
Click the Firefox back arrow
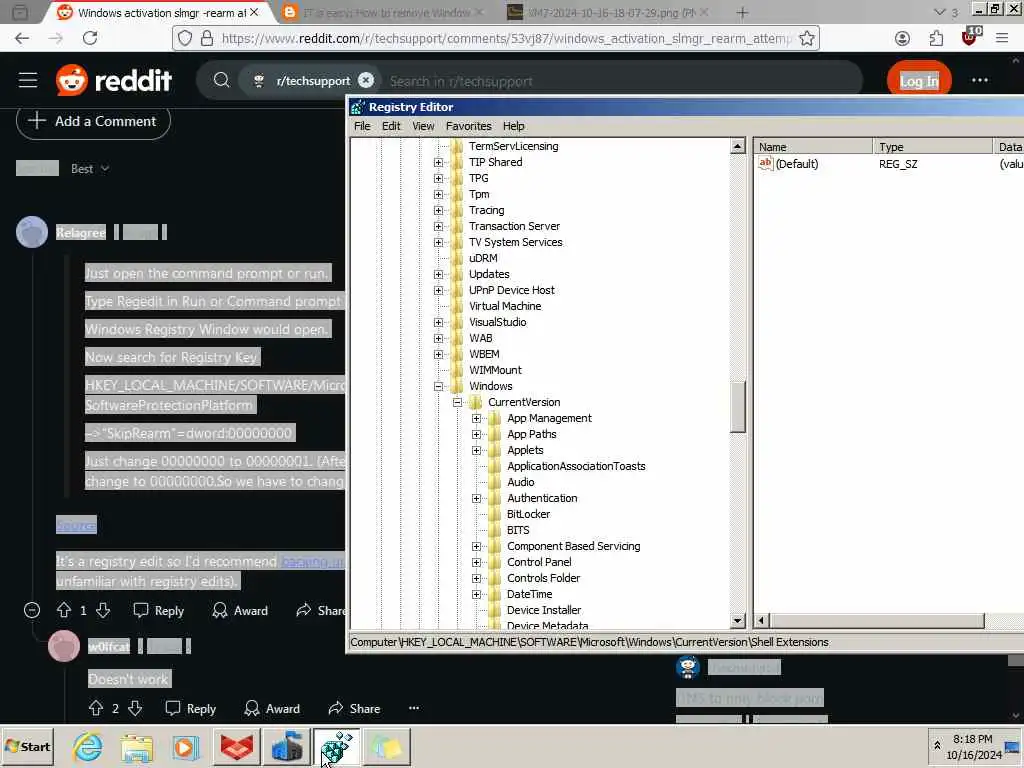22,38
